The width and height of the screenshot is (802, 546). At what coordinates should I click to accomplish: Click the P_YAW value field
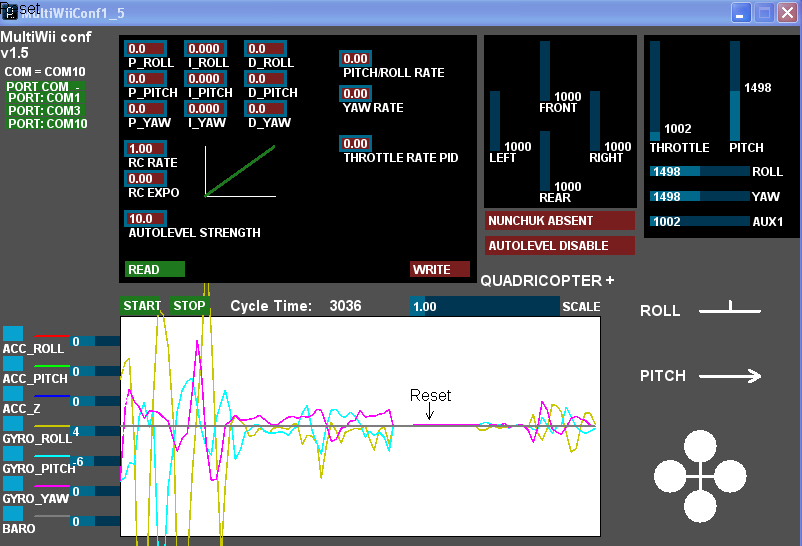click(x=145, y=108)
